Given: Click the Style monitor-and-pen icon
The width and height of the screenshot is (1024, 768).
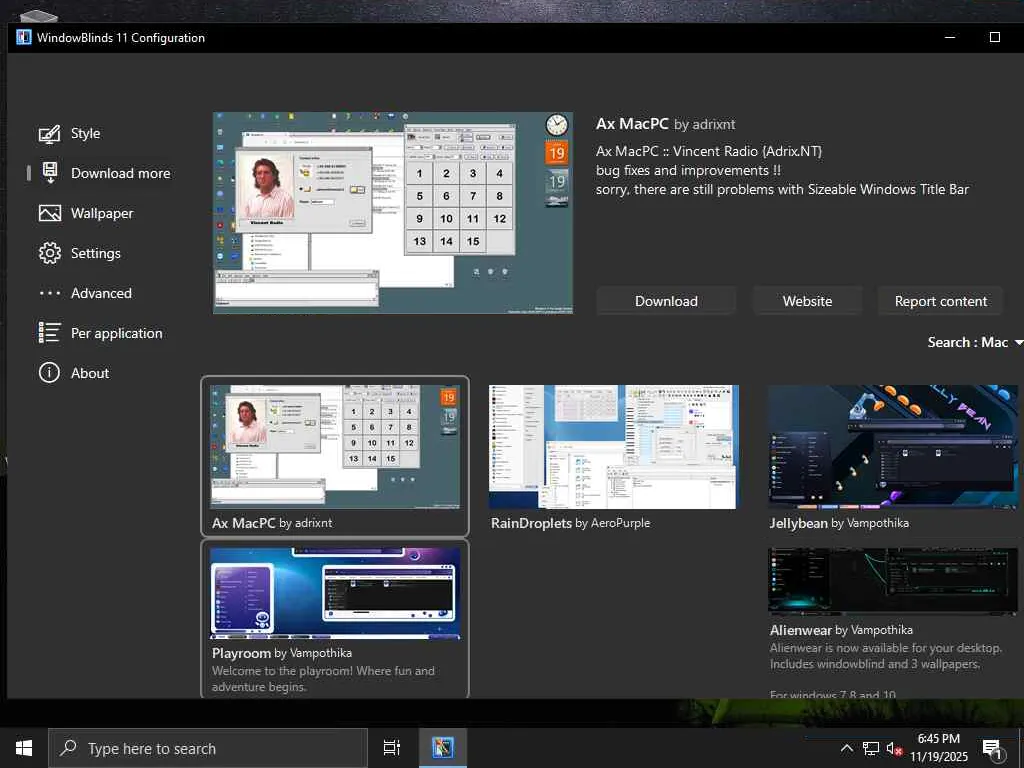Looking at the screenshot, I should click(50, 134).
